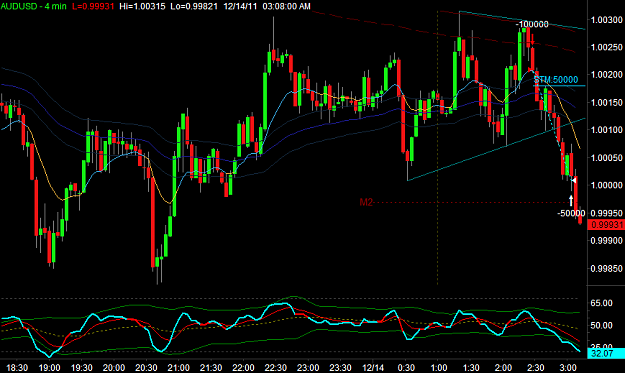
Task: Click the L=0.99931 last price readout
Action: pyautogui.click(x=93, y=6)
